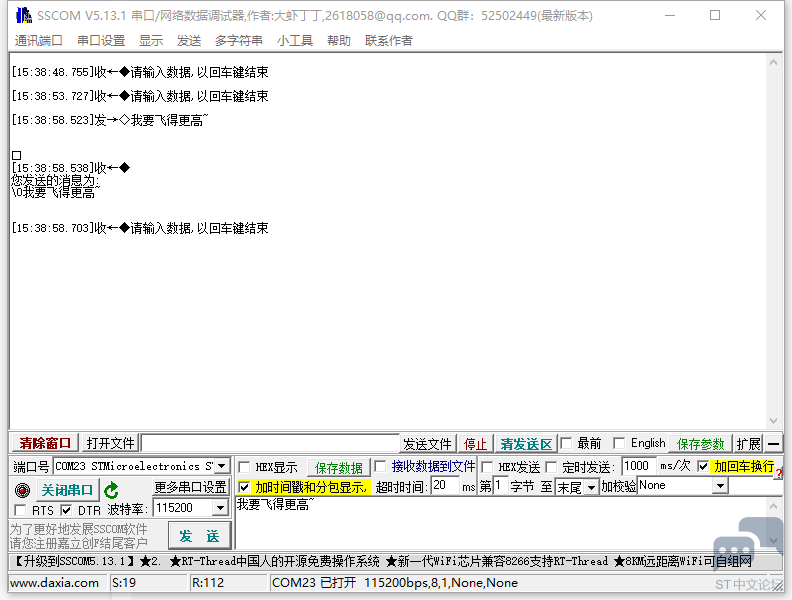The width and height of the screenshot is (792, 600).
Task: Click the SSCOM app title icon
Action: [x=24, y=15]
